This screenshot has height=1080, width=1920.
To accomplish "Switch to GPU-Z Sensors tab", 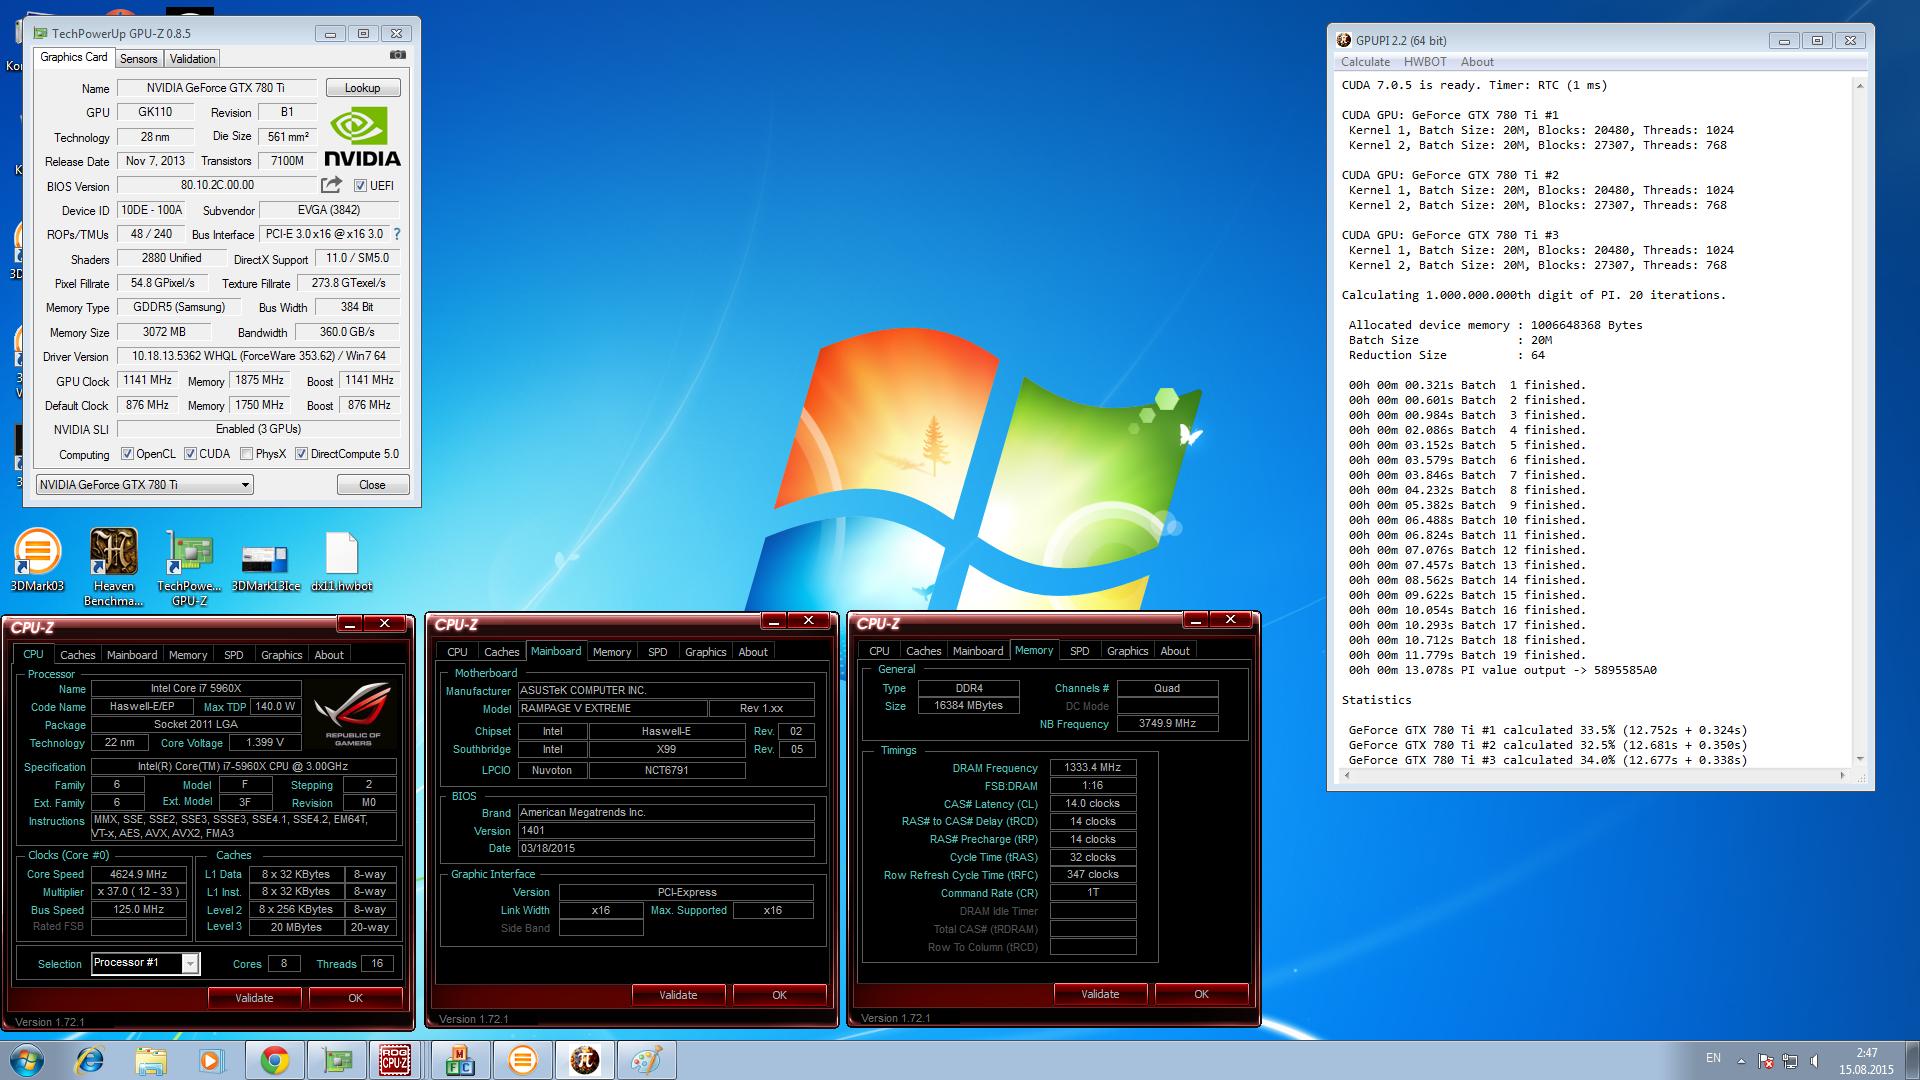I will pyautogui.click(x=138, y=59).
